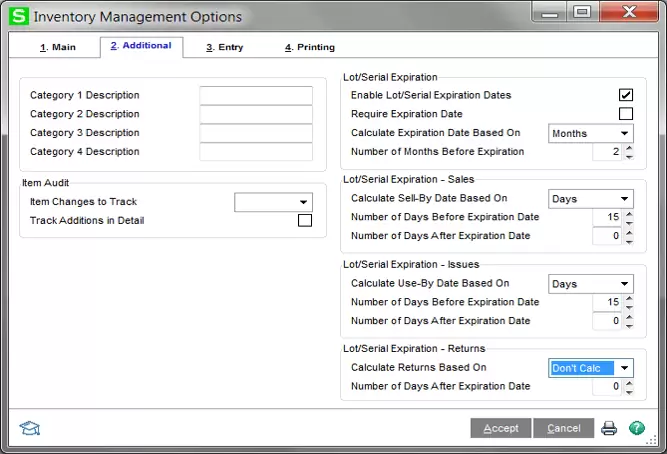
Task: Check the Require Expiration Date box
Action: tap(626, 114)
